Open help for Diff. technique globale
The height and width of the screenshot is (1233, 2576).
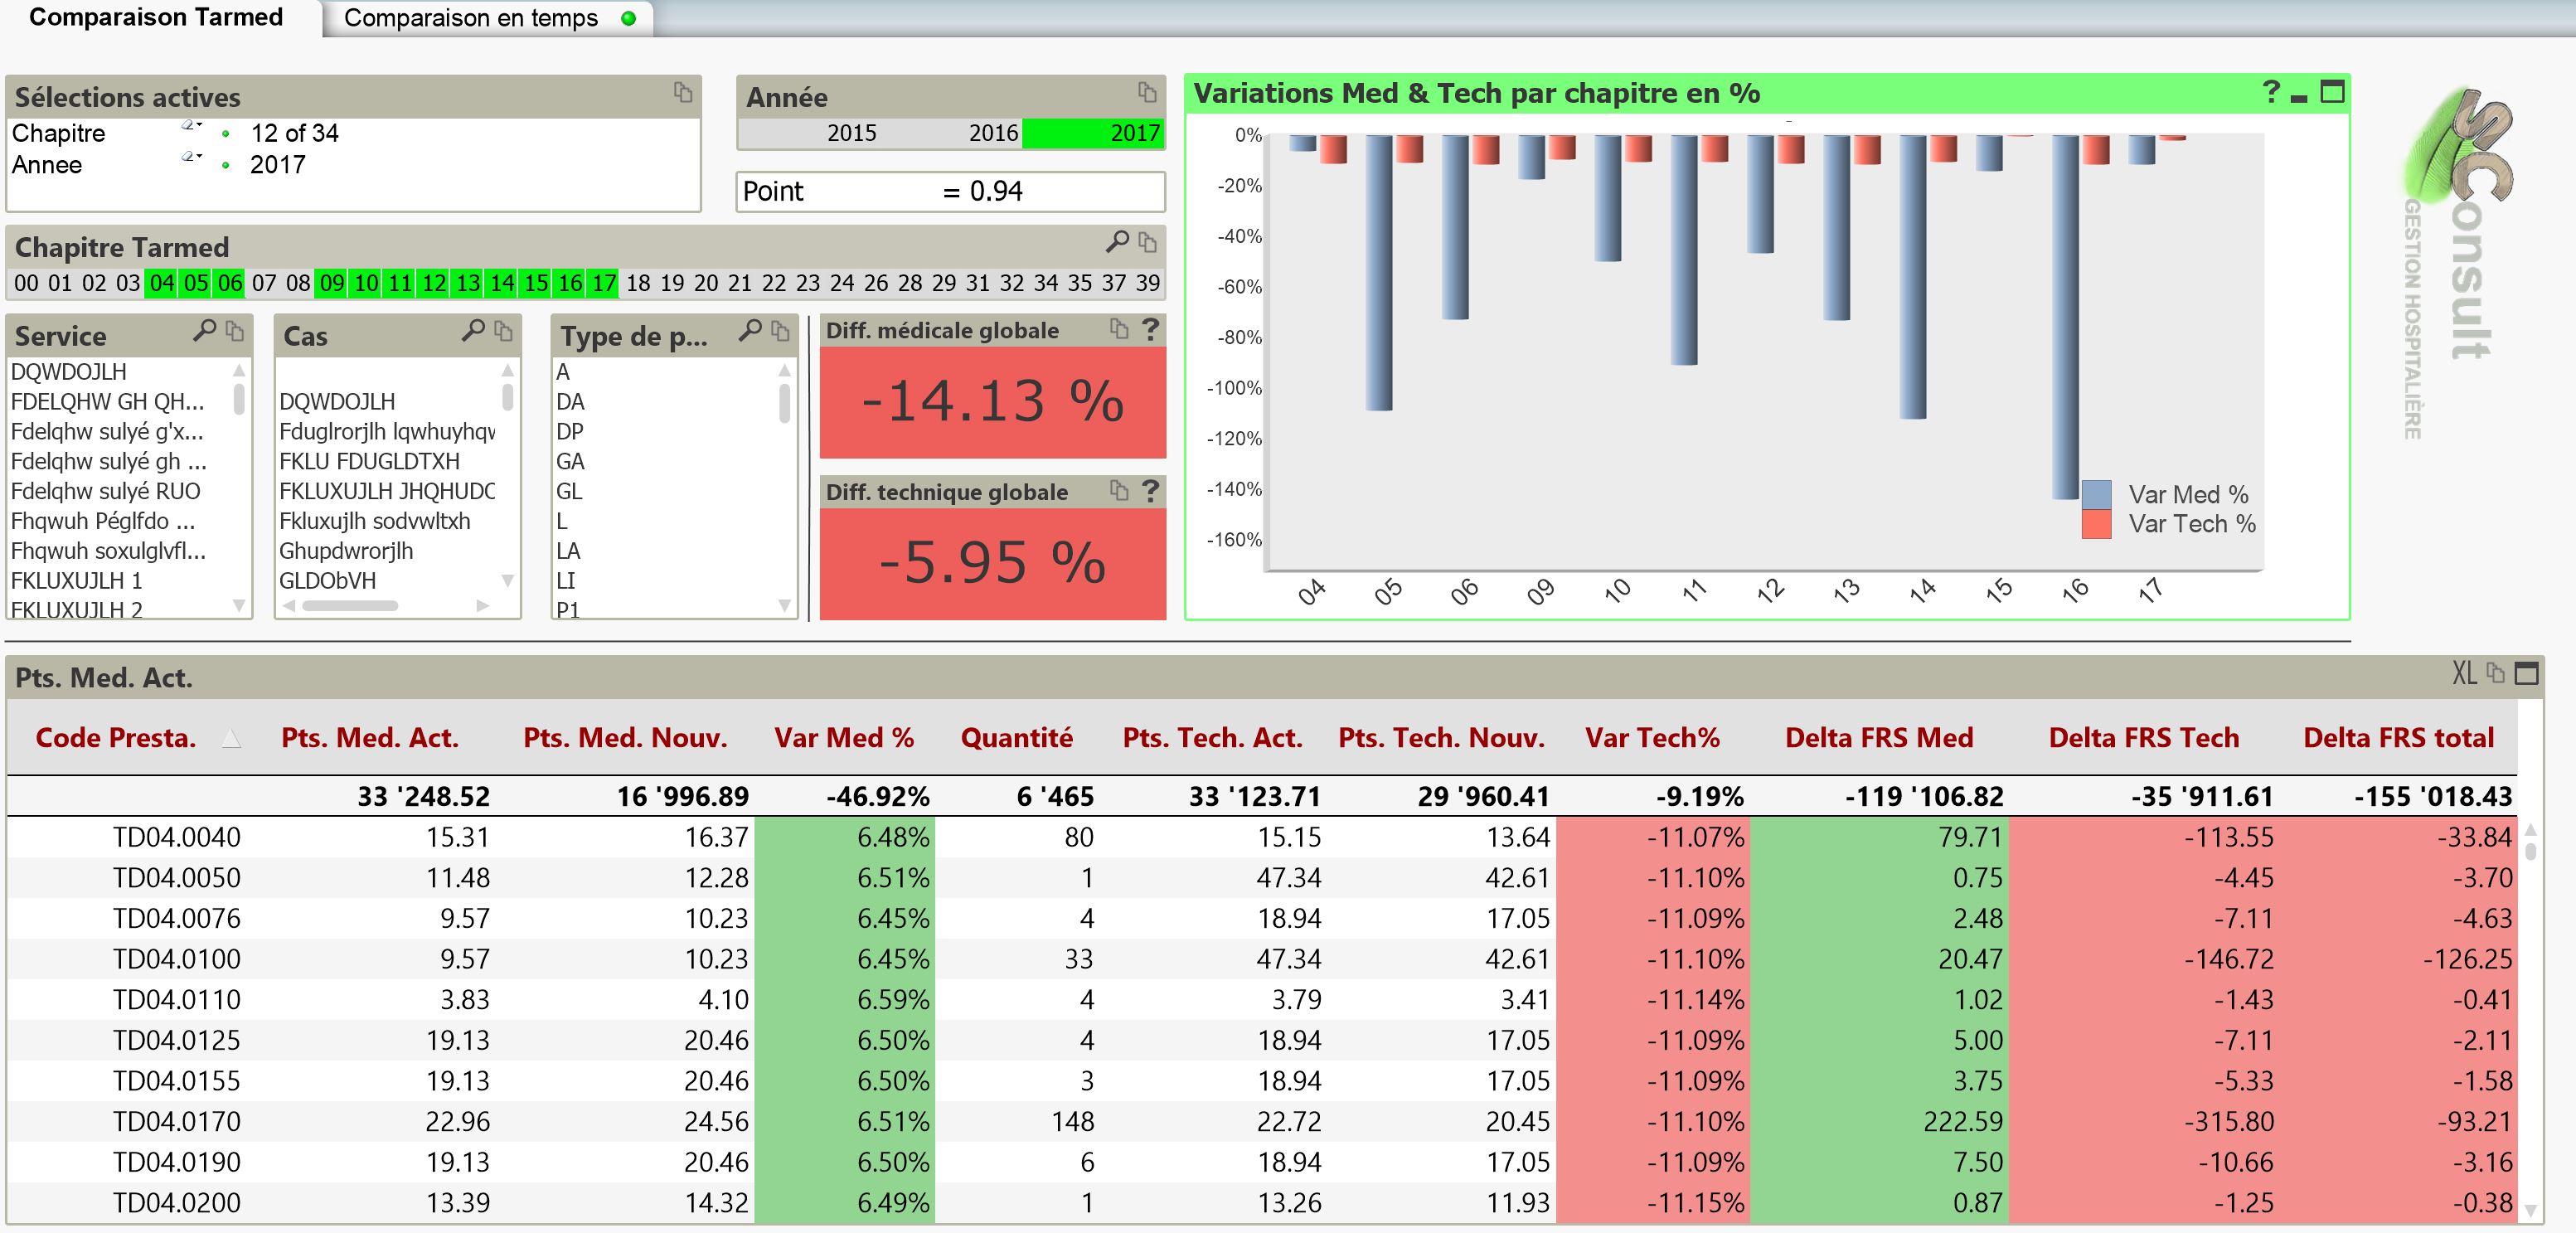1151,490
